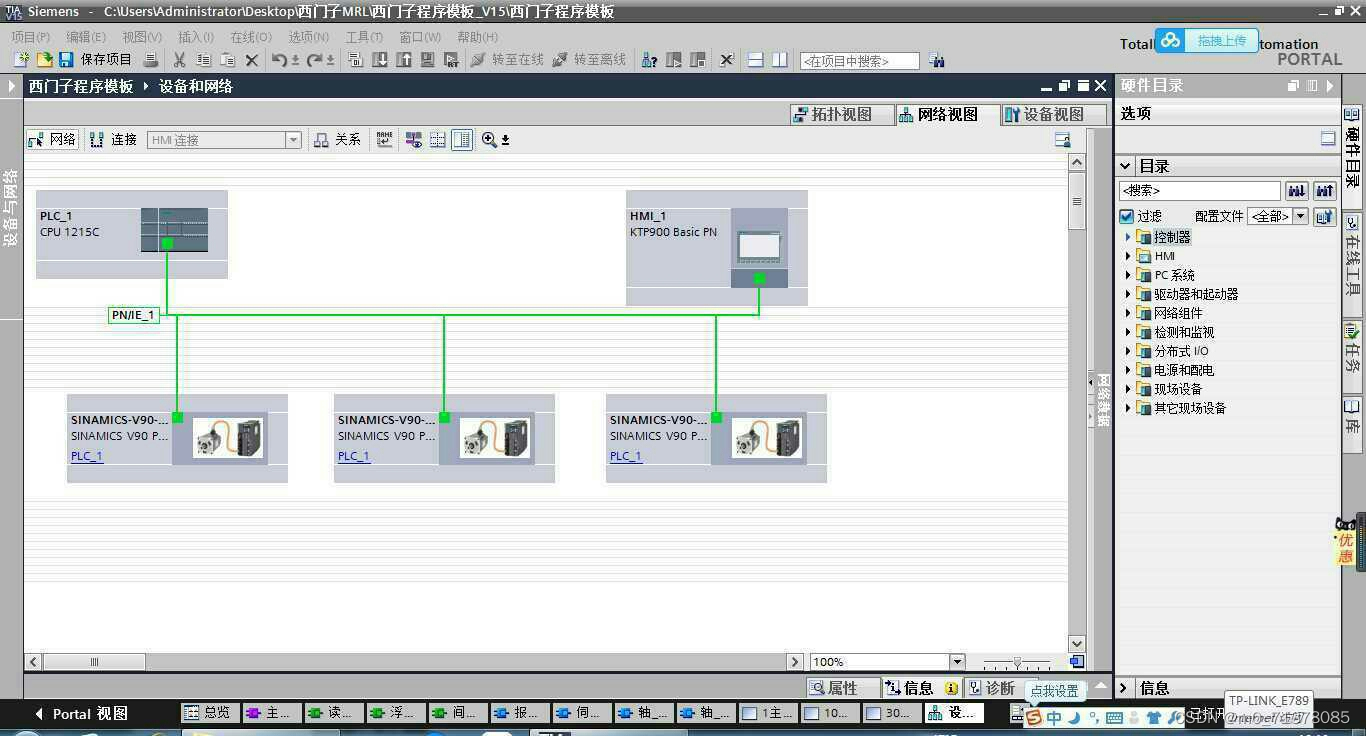Open the 工具(T) menu
Viewport: 1366px width, 736px height.
(x=365, y=37)
